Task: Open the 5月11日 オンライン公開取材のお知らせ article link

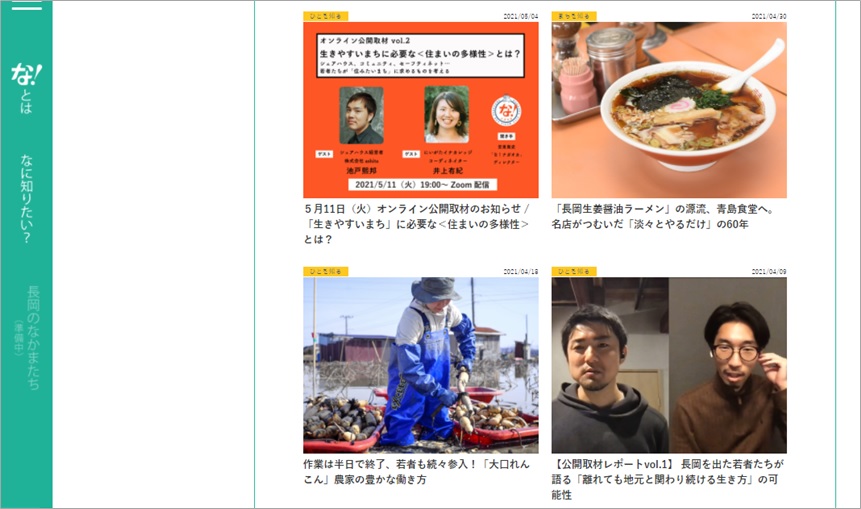Action: (x=417, y=224)
